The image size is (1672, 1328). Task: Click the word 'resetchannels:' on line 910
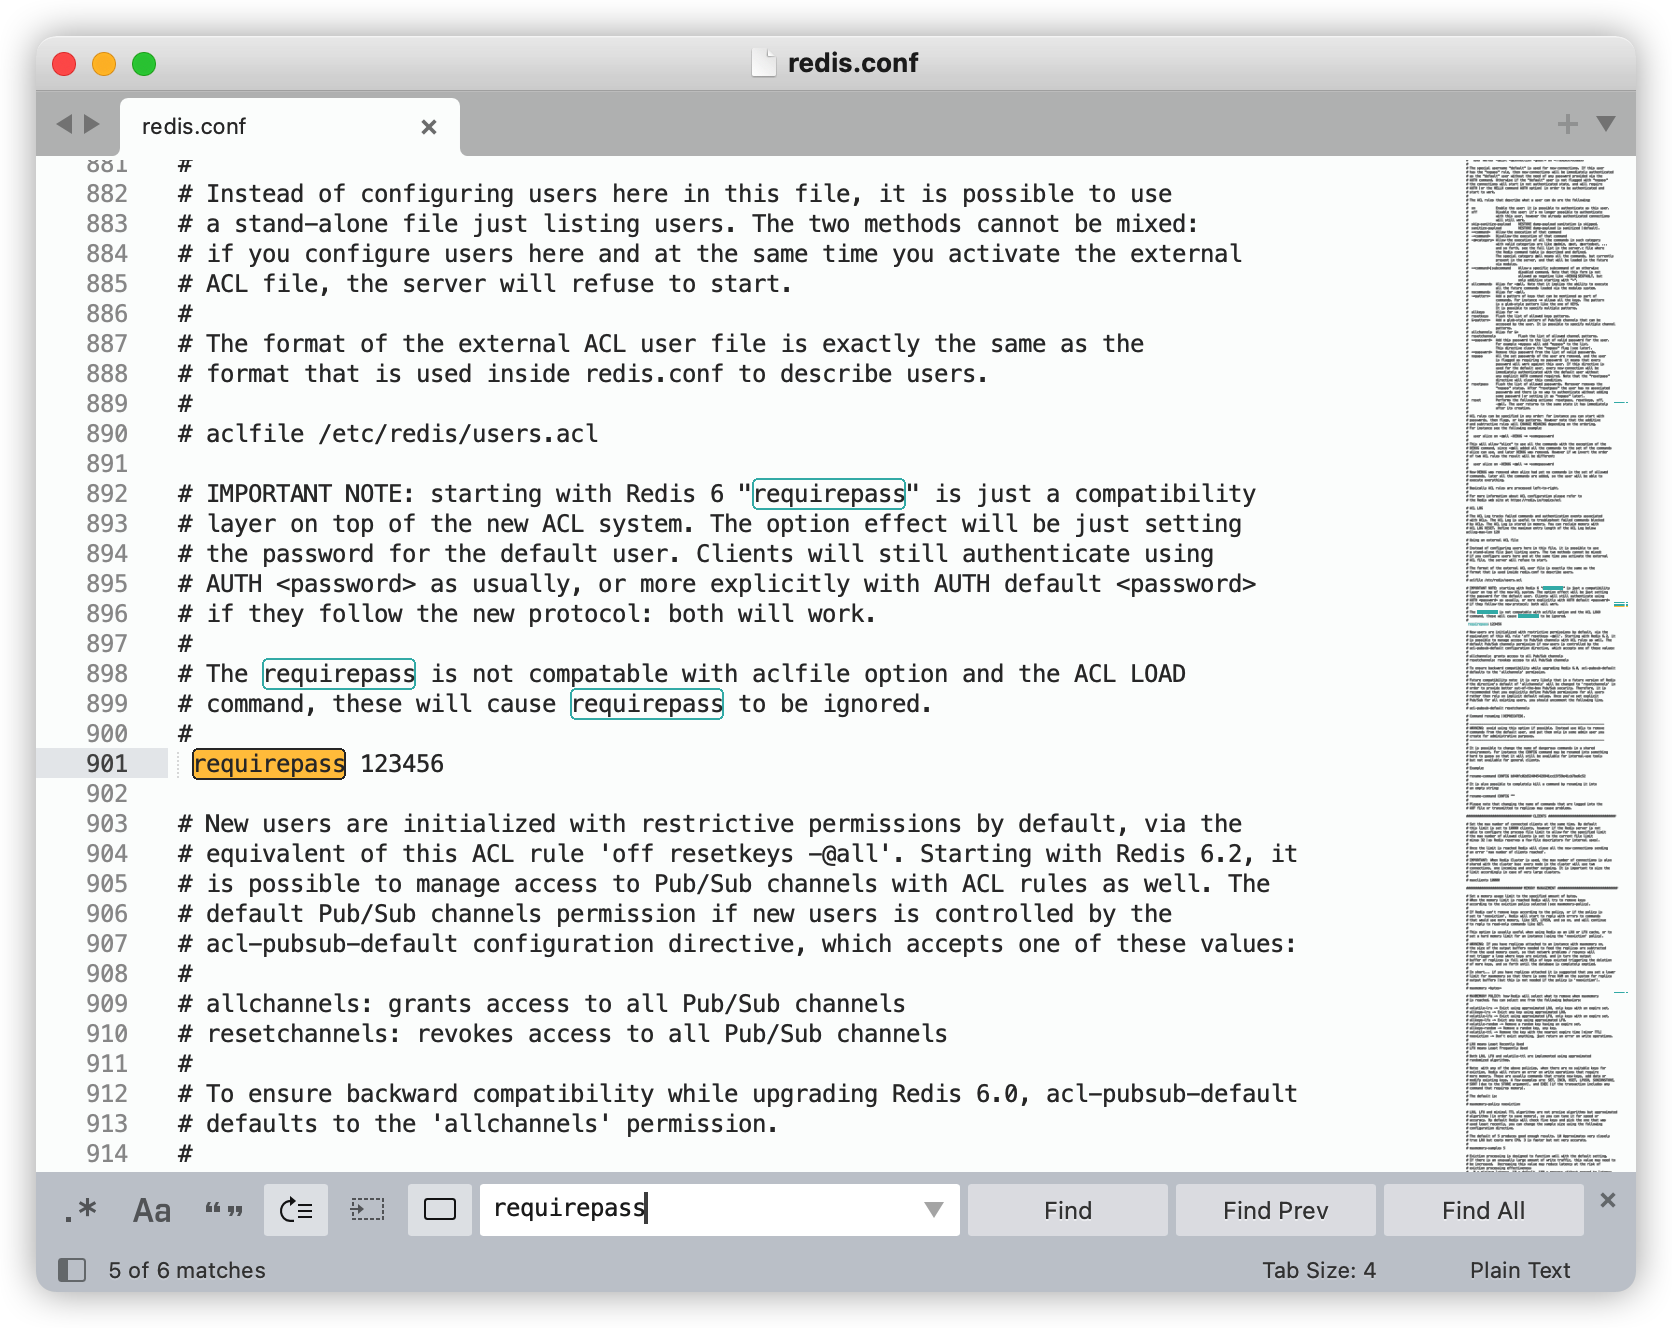click(x=304, y=1034)
